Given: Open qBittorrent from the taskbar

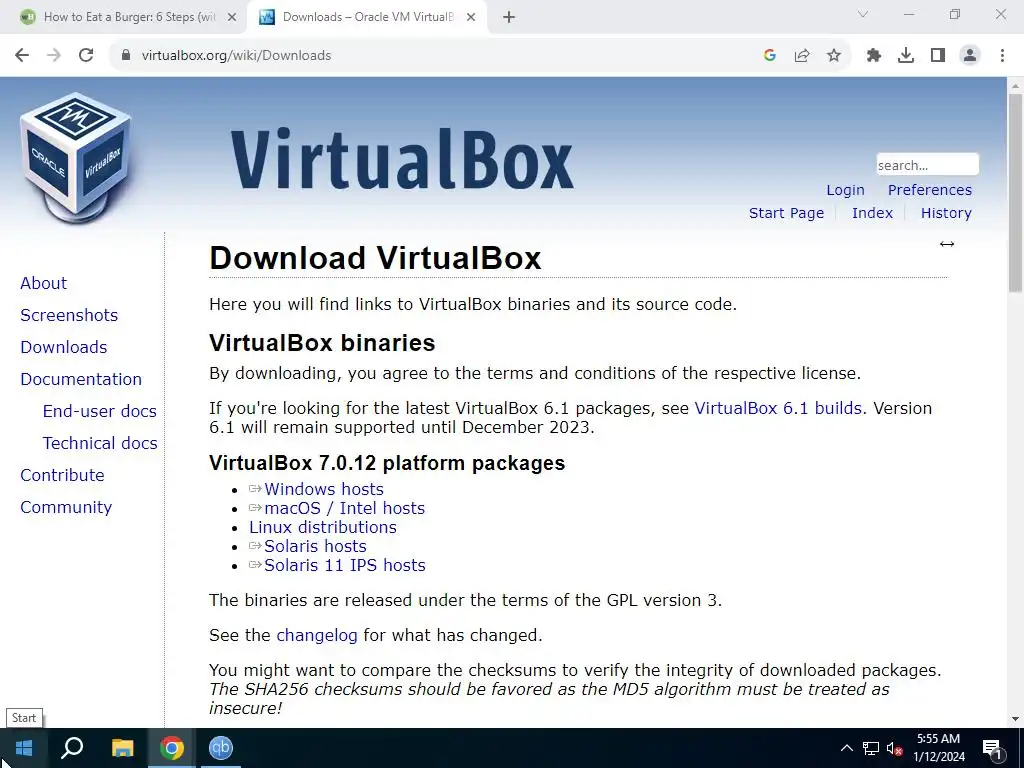Looking at the screenshot, I should (221, 748).
